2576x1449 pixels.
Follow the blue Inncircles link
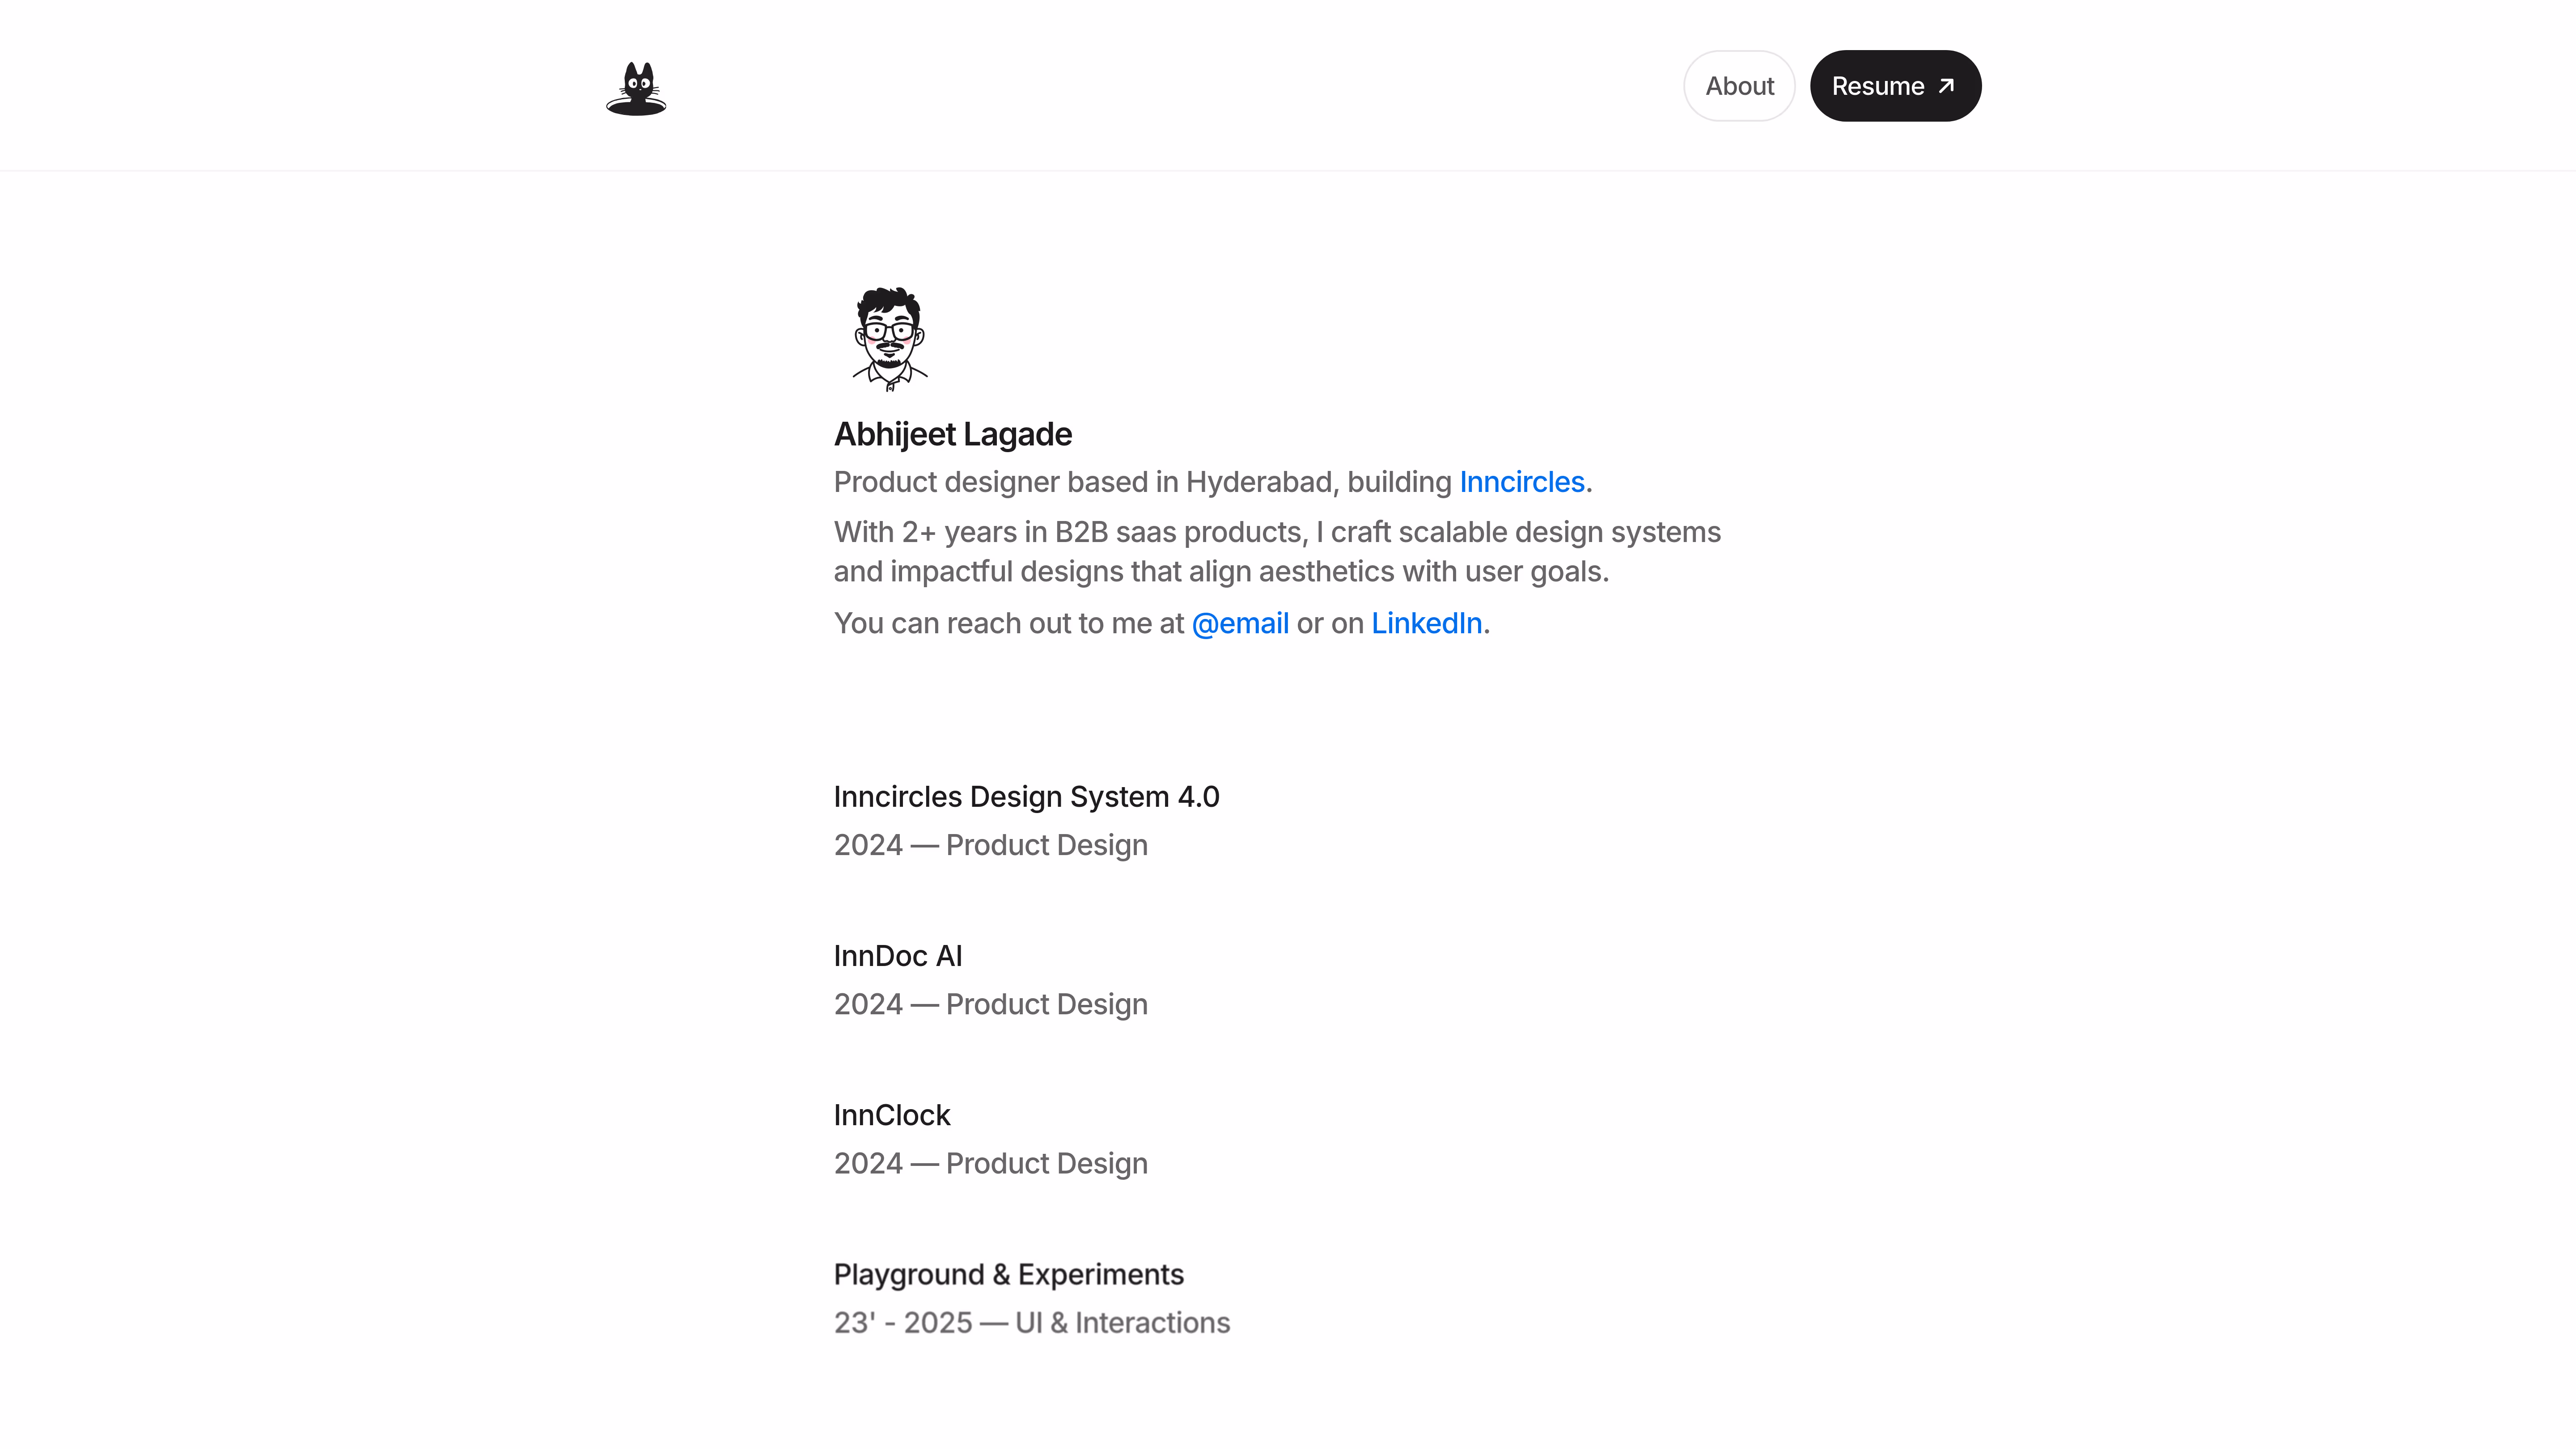coord(1521,482)
